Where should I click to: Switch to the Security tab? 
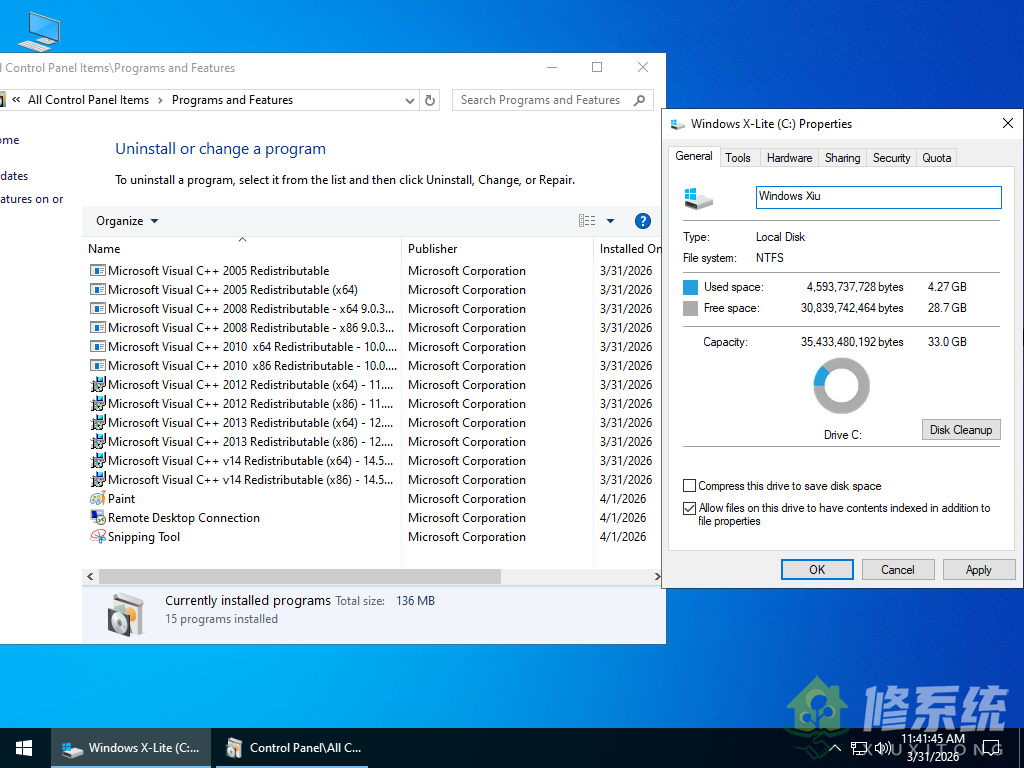pos(891,157)
